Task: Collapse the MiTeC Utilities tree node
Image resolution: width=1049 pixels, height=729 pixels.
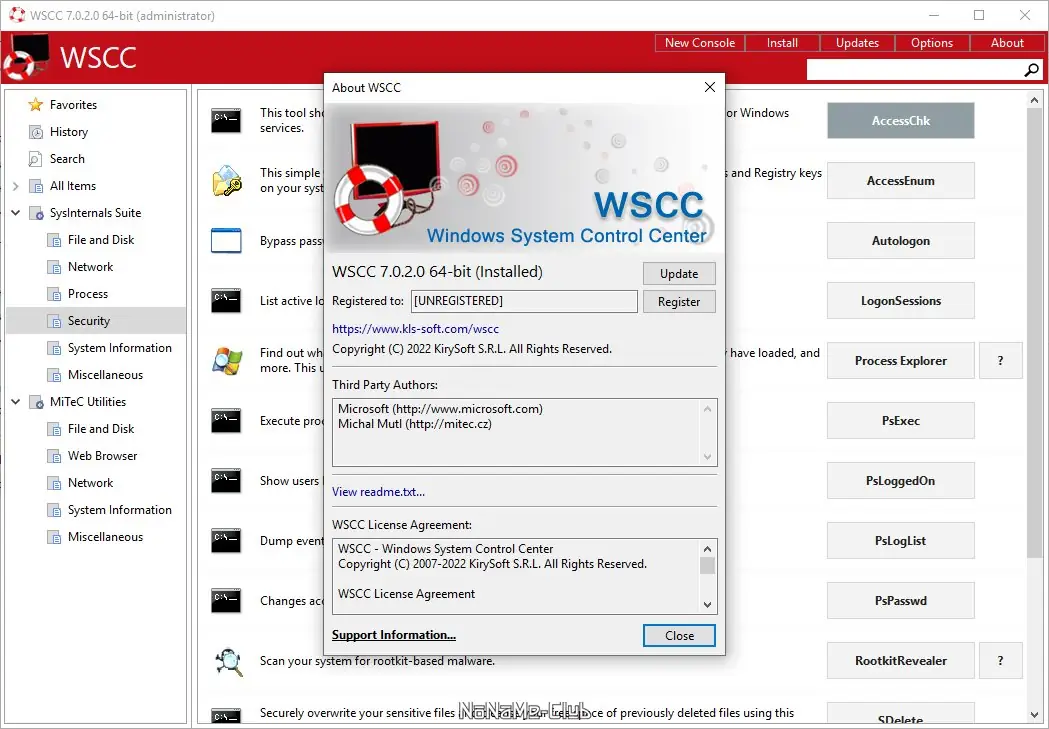Action: pyautogui.click(x=16, y=402)
